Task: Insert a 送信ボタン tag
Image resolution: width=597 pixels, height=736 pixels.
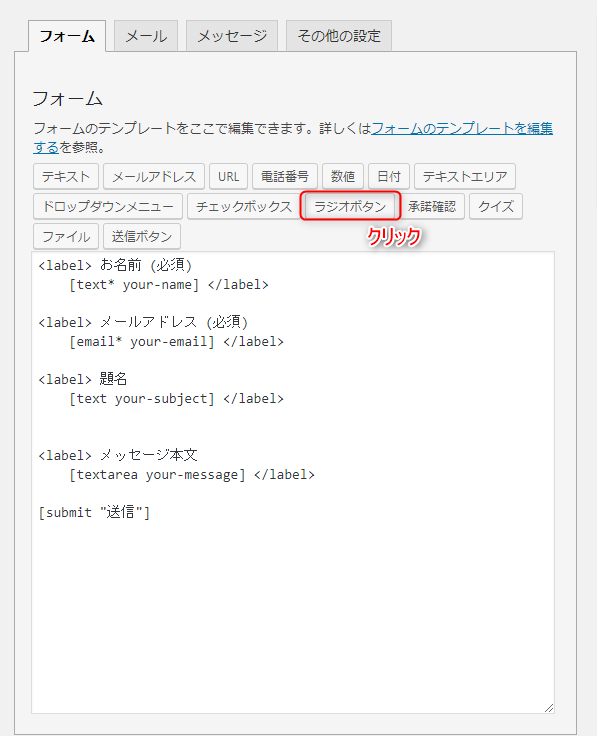Action: pyautogui.click(x=142, y=237)
